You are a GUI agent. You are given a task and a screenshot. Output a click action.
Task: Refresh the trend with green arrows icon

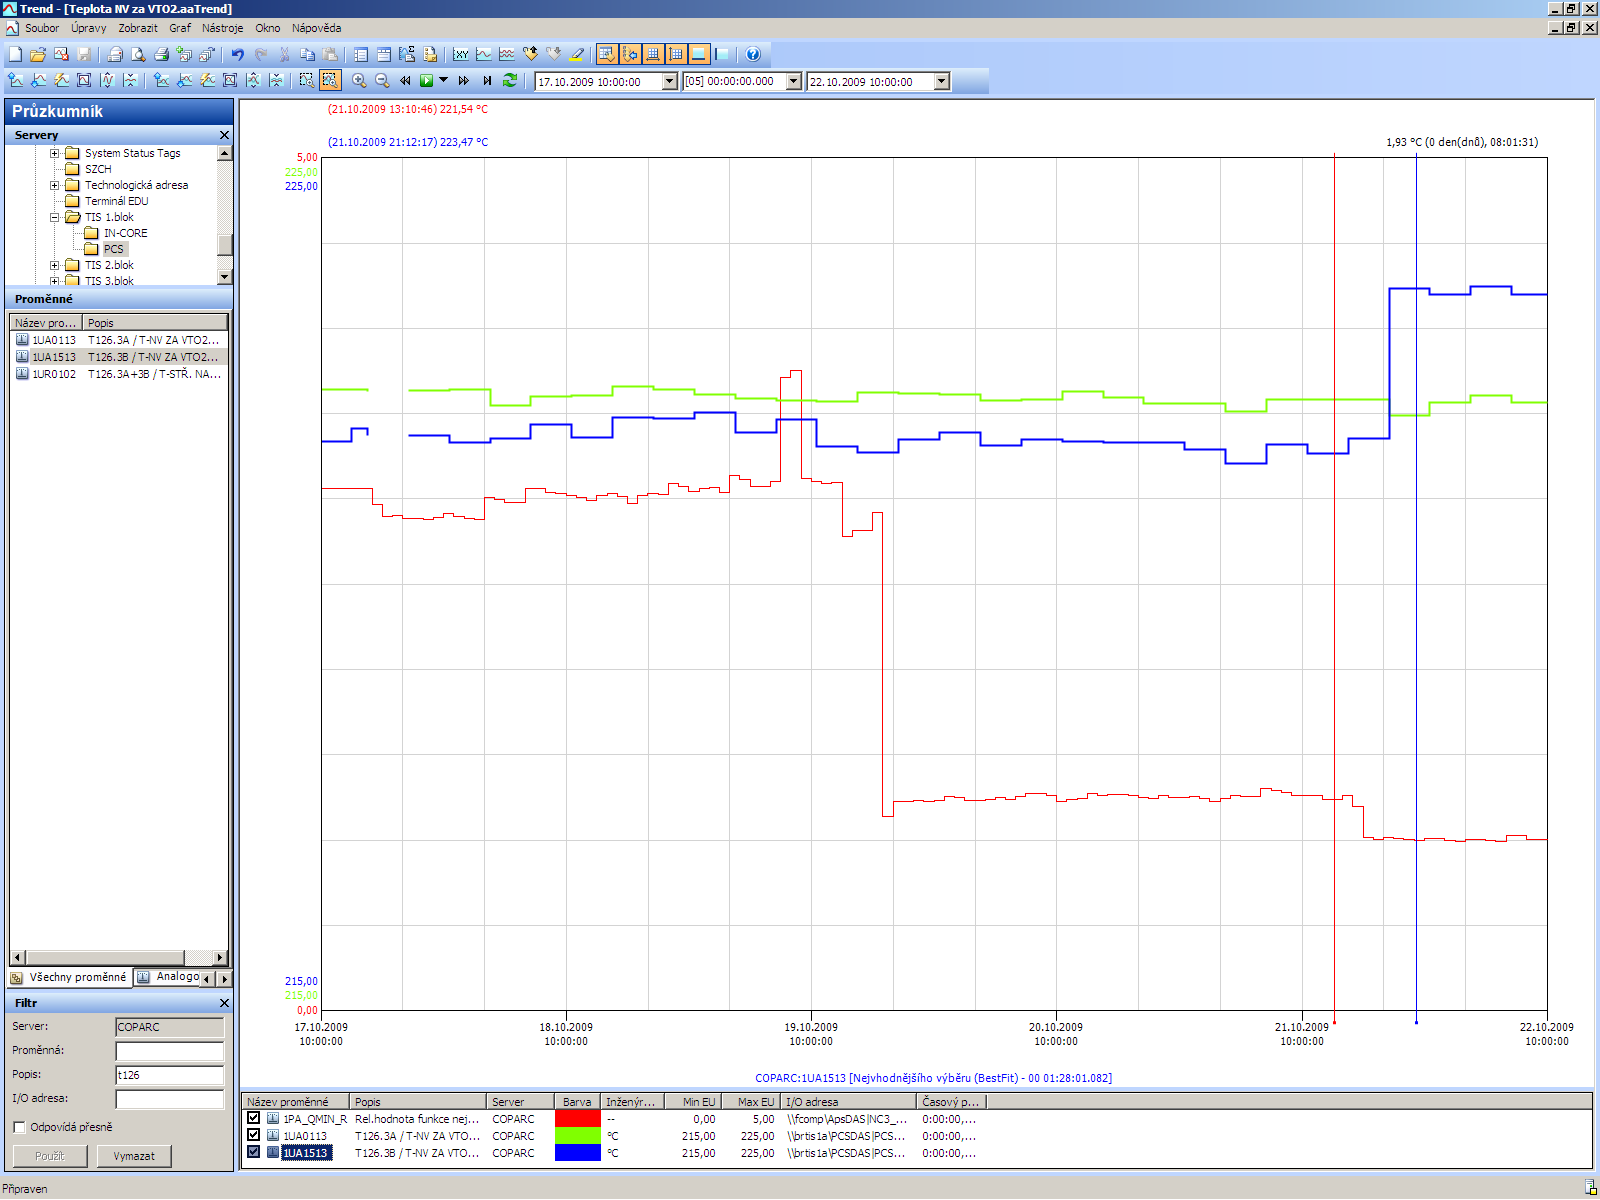(x=510, y=80)
